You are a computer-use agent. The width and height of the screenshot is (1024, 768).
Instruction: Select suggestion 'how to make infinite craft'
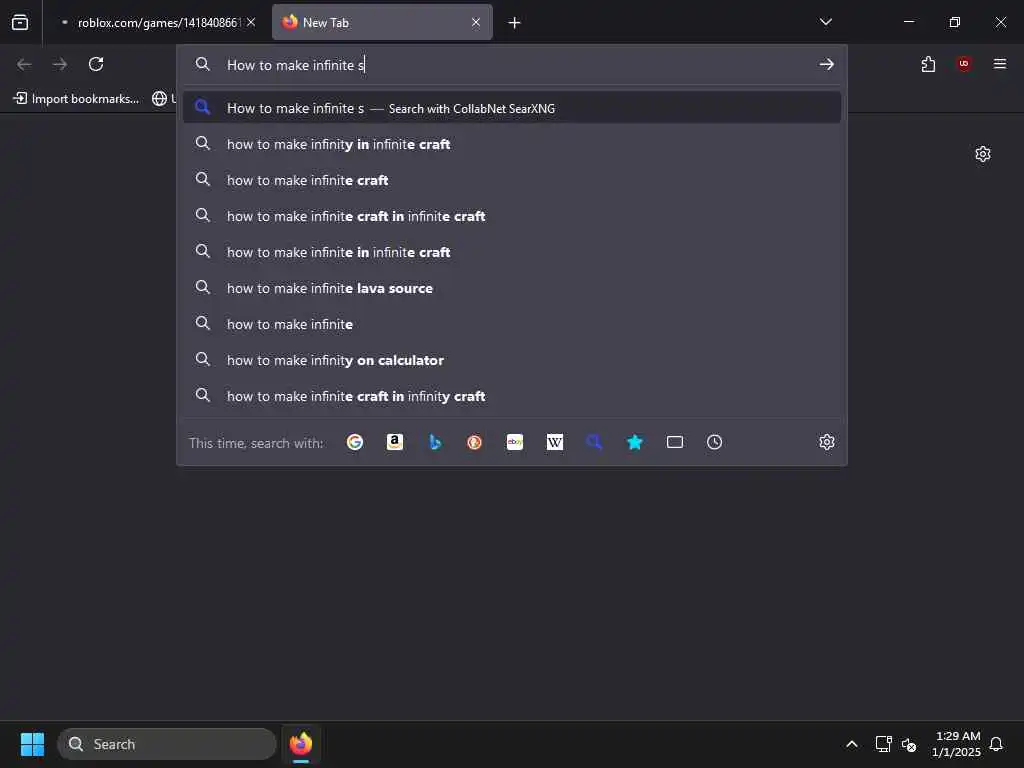(512, 180)
